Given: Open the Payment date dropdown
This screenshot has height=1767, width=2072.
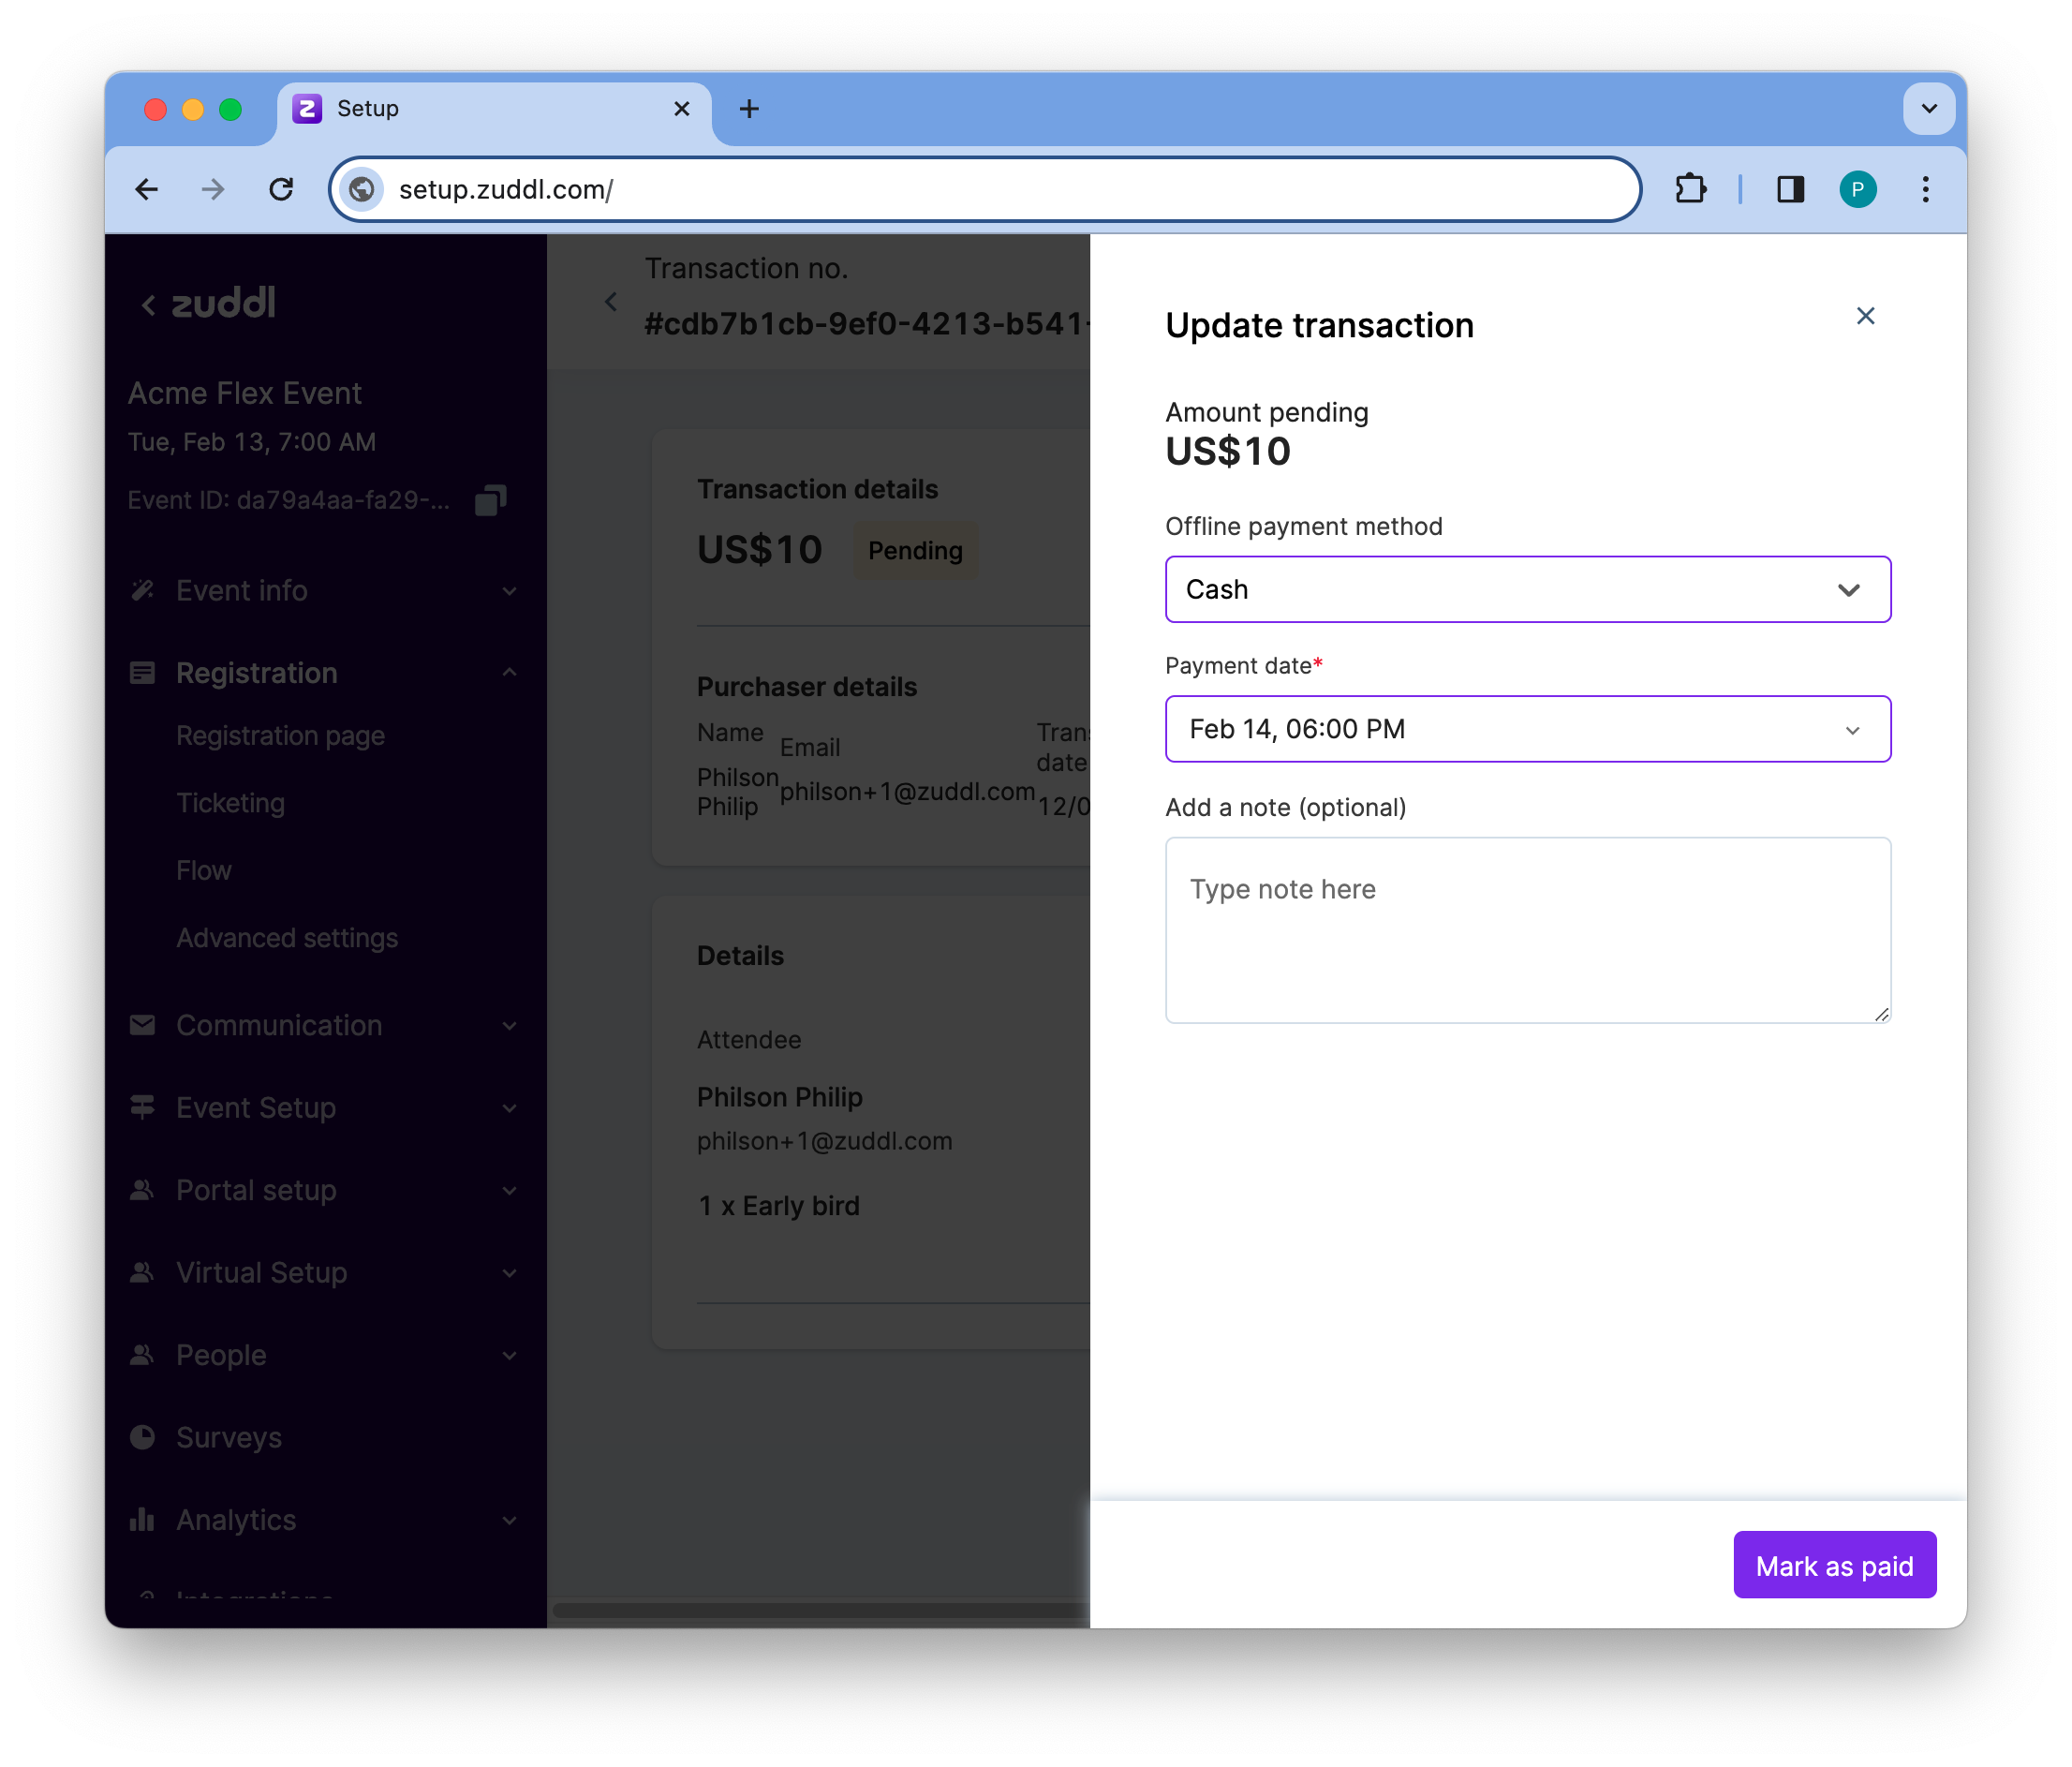Looking at the screenshot, I should coord(1527,729).
